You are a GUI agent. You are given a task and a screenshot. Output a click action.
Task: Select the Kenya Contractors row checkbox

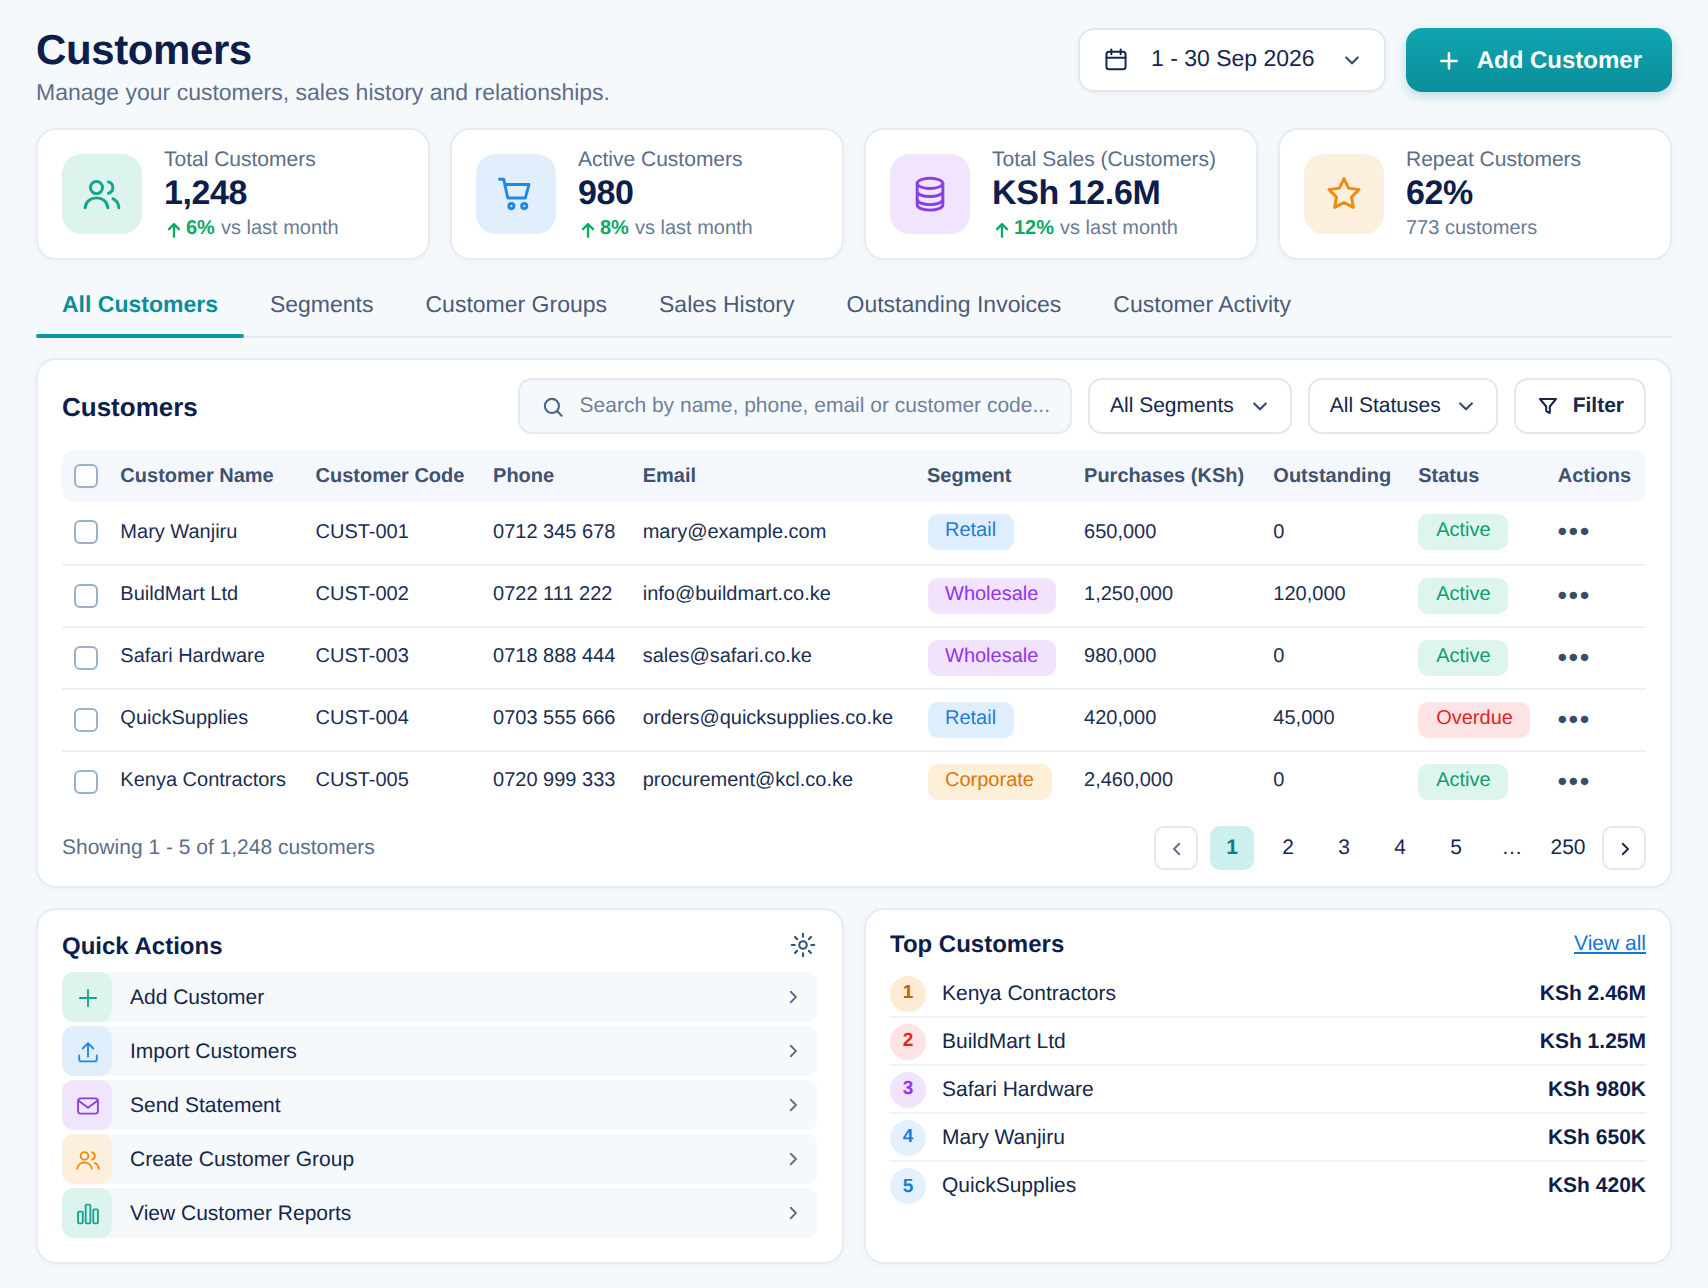click(x=86, y=782)
